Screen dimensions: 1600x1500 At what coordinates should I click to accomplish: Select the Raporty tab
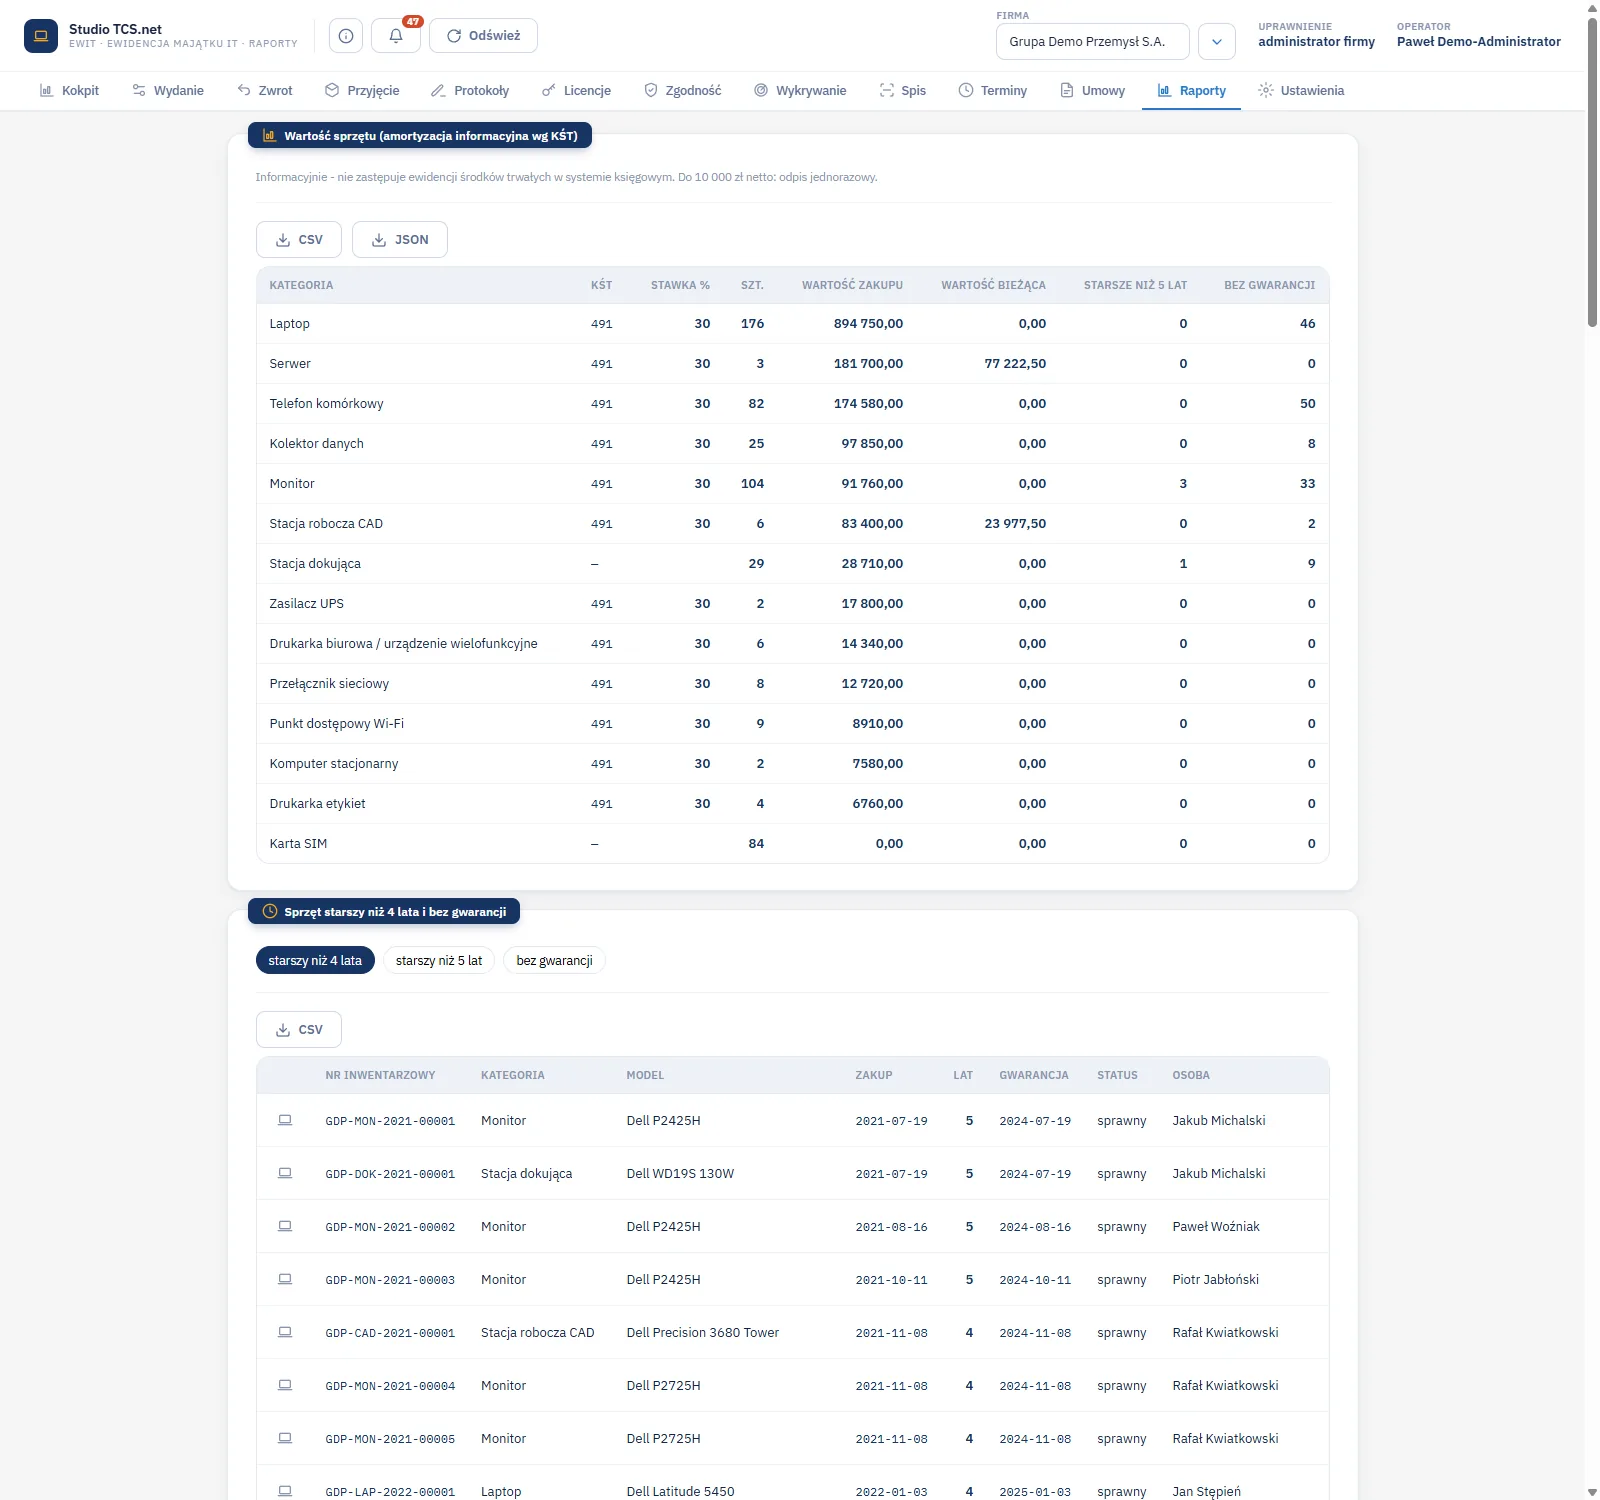tap(1192, 91)
